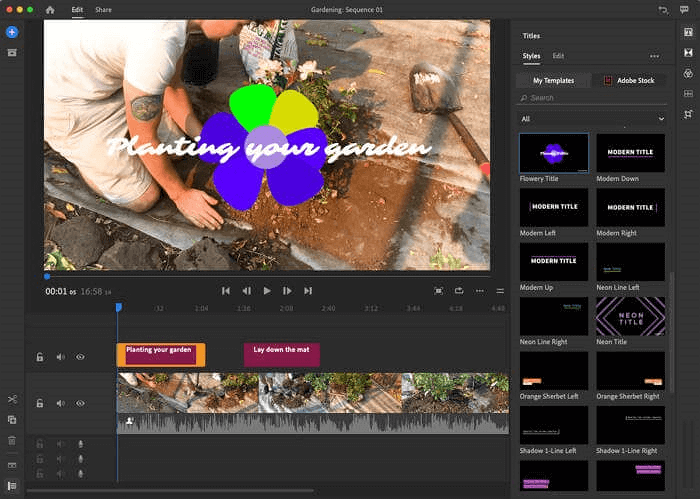Open Titles panel more options ellipsis
The image size is (700, 499).
click(x=654, y=56)
